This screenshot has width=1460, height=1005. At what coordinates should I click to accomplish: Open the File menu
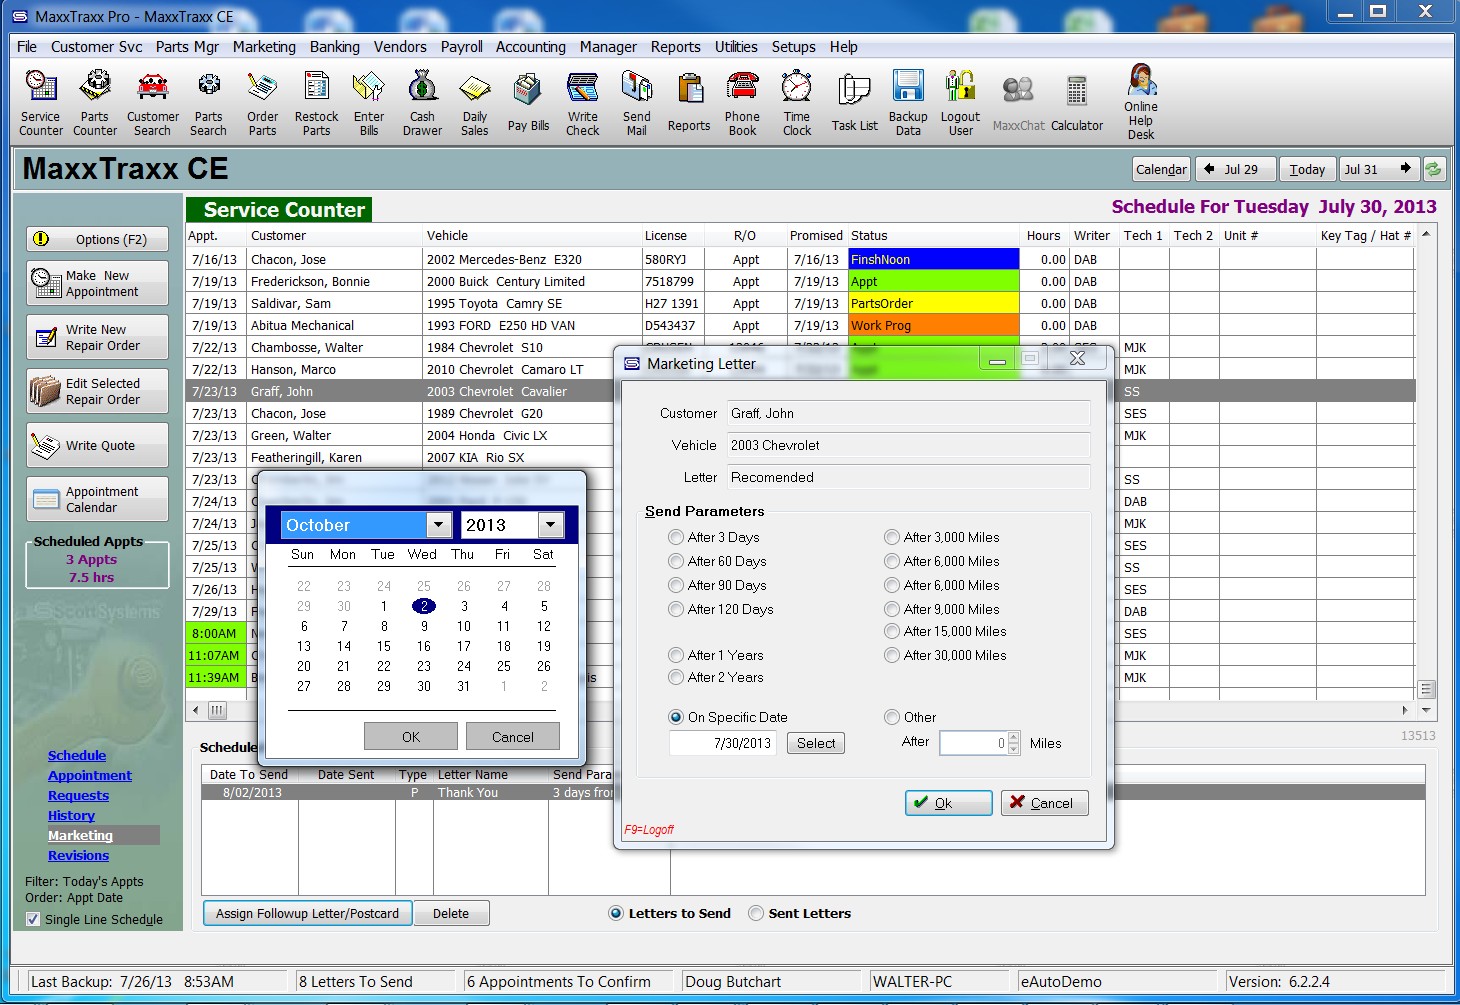27,46
